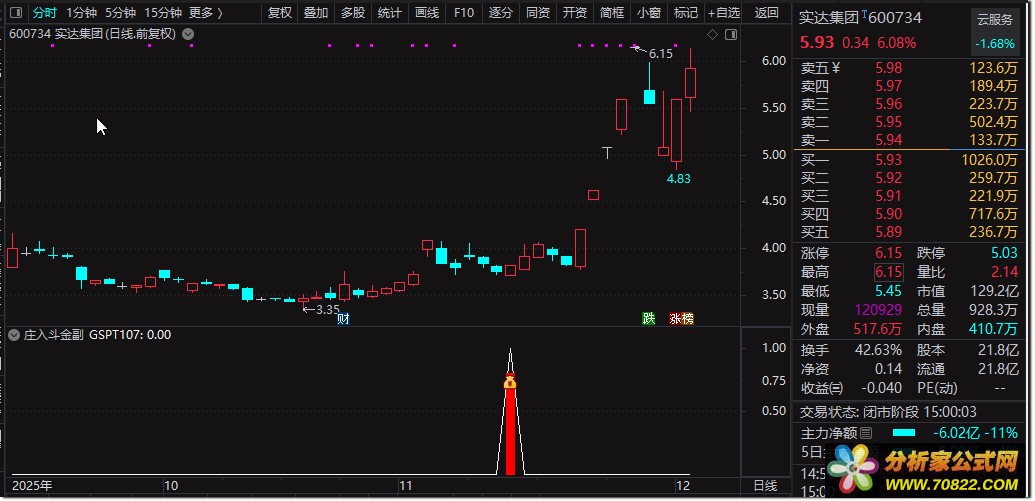This screenshot has width=1035, height=501.
Task: Click the 逐分 toolbar button
Action: (x=501, y=13)
